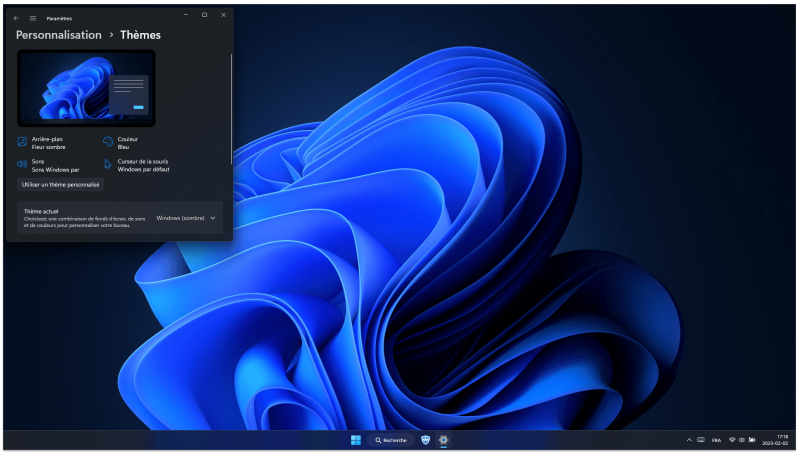Open the FRA language switcher
Screen dimensions: 800x454
[716, 440]
